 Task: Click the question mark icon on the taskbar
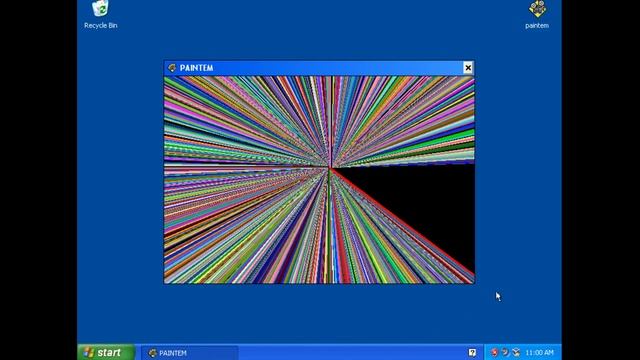tap(472, 353)
